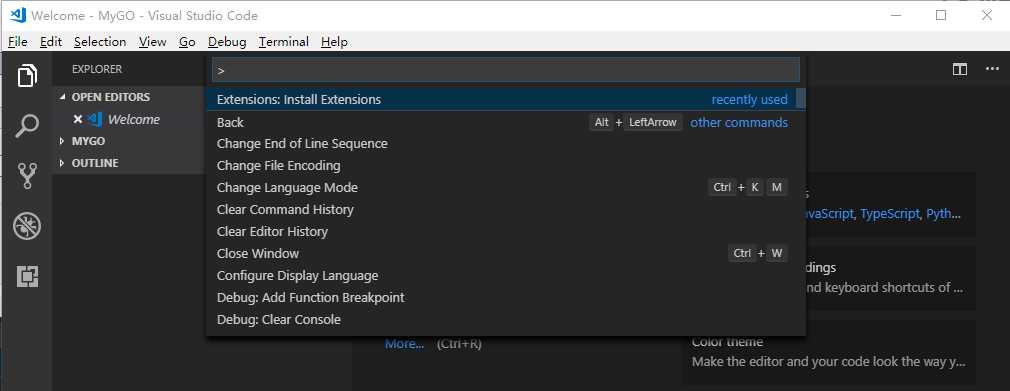
Task: Open the Source Control view icon
Action: click(27, 175)
